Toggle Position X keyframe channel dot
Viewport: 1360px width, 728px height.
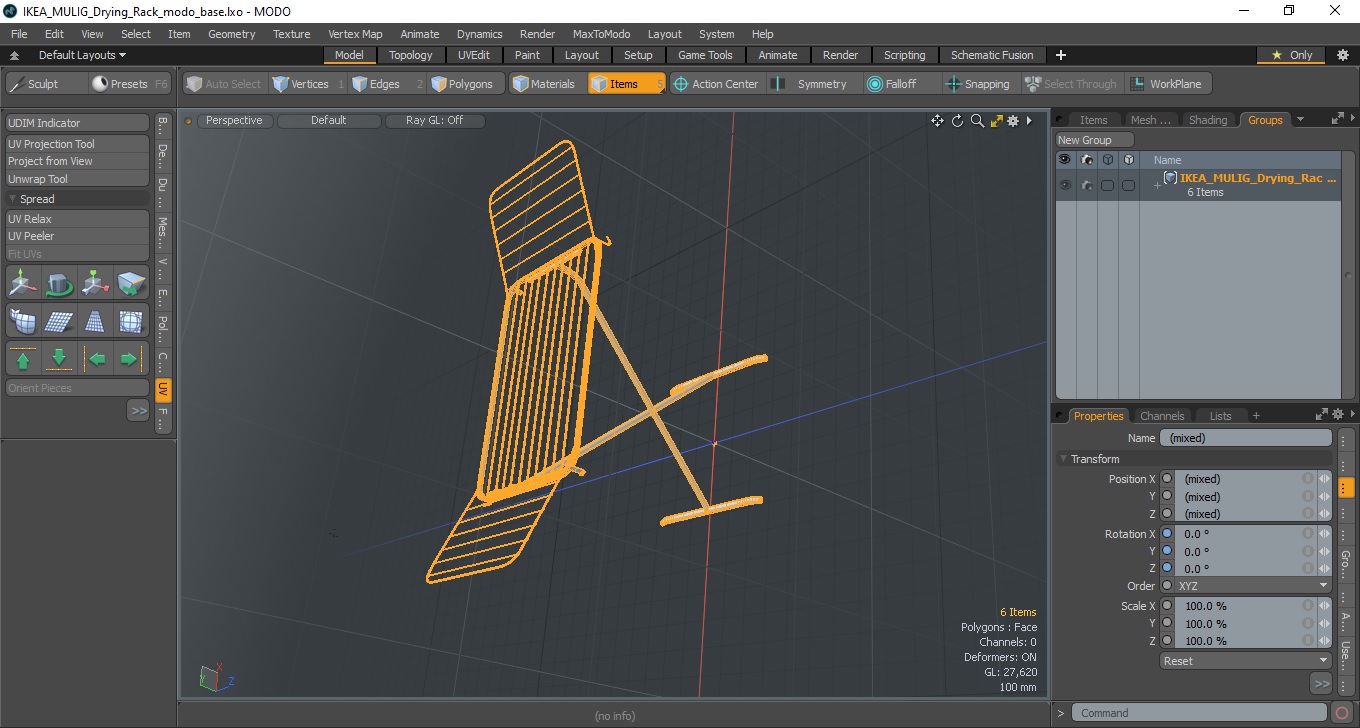[x=1166, y=478]
